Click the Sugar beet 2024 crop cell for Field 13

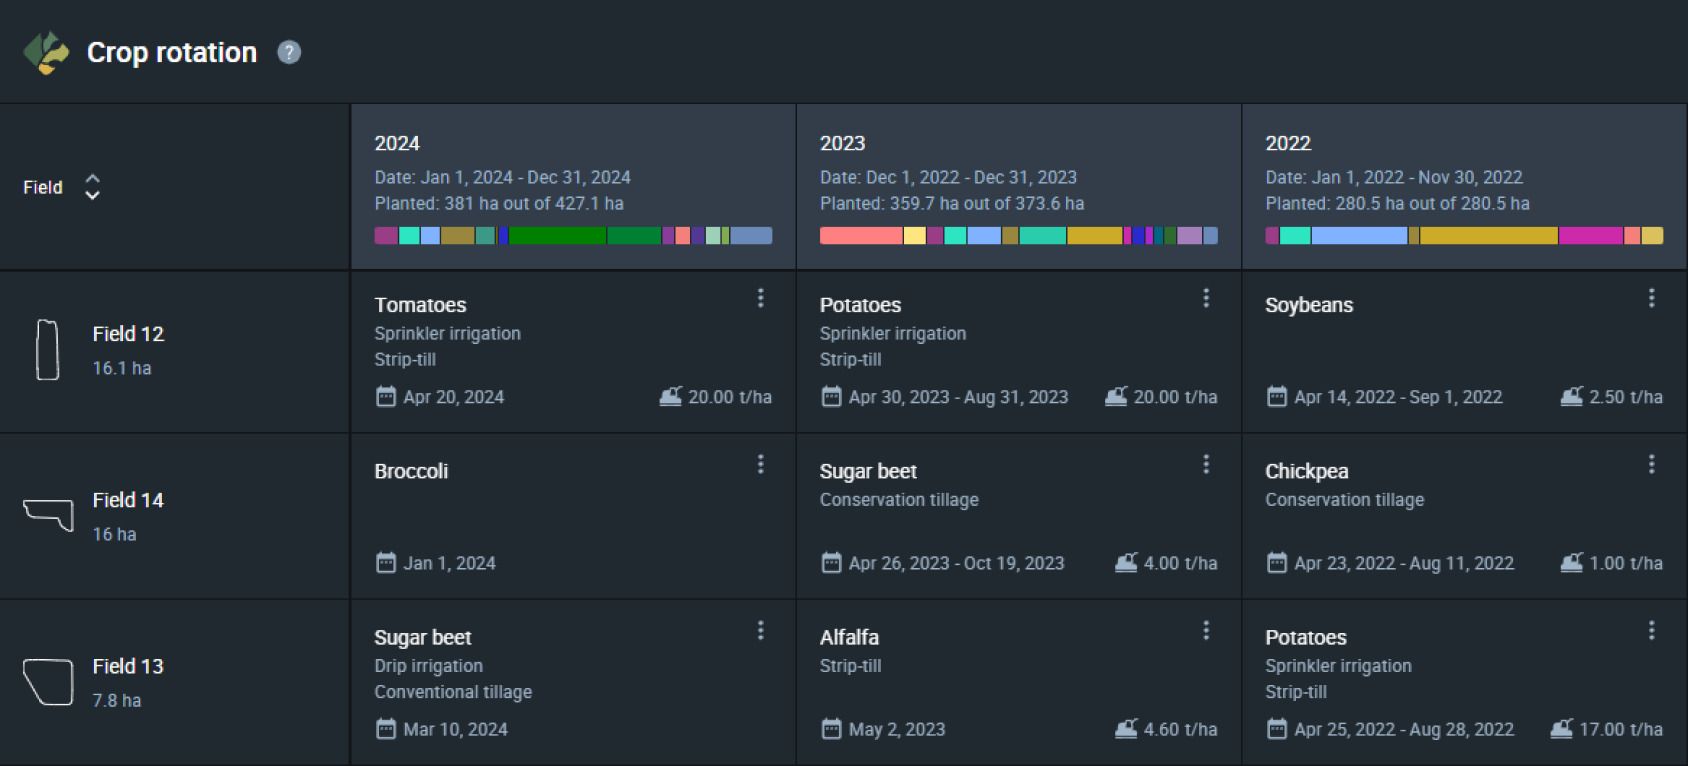[x=573, y=683]
